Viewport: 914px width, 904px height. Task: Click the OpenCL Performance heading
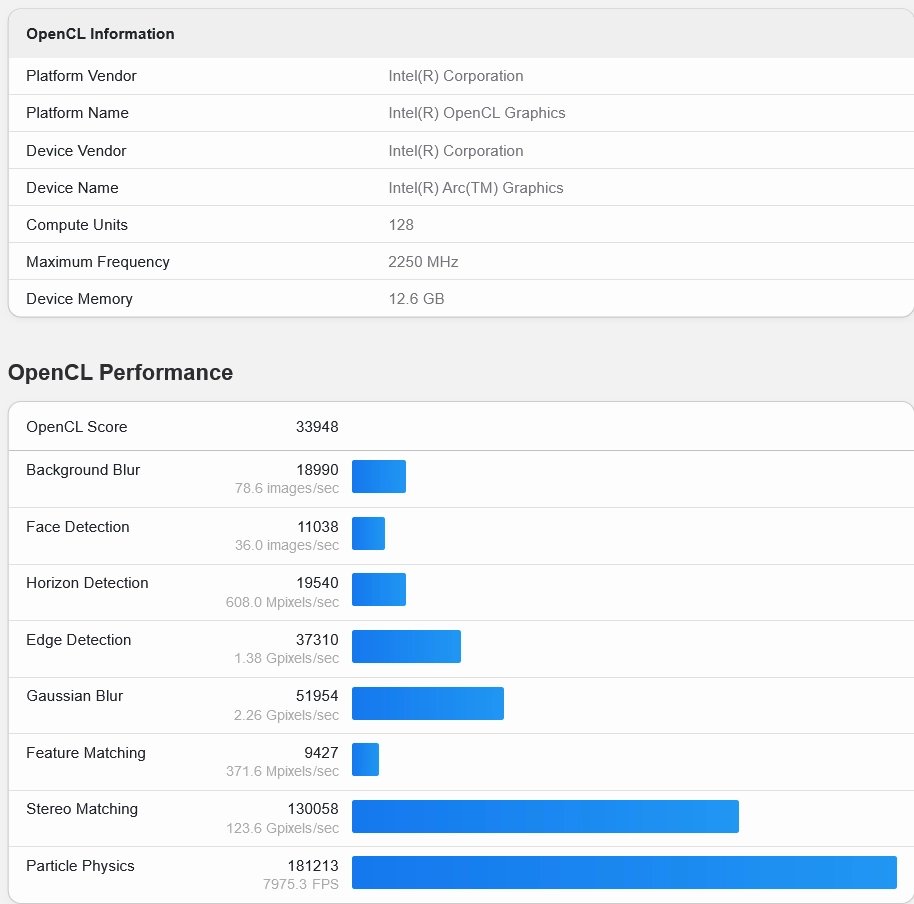pos(120,373)
